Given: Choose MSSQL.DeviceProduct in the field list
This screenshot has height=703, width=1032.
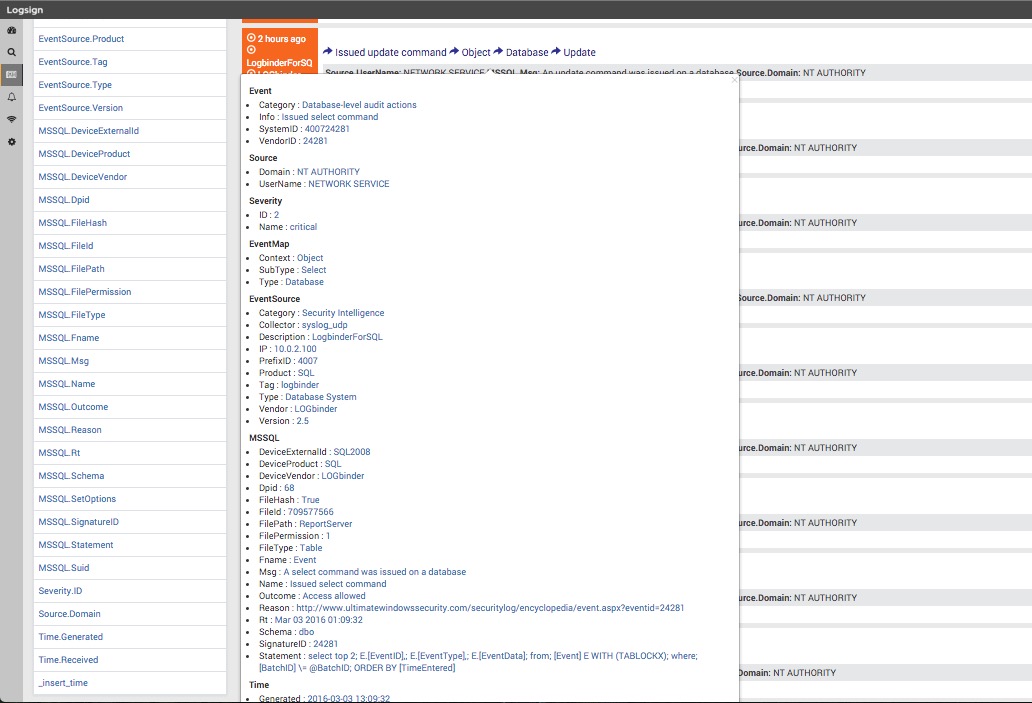Looking at the screenshot, I should click(x=130, y=154).
